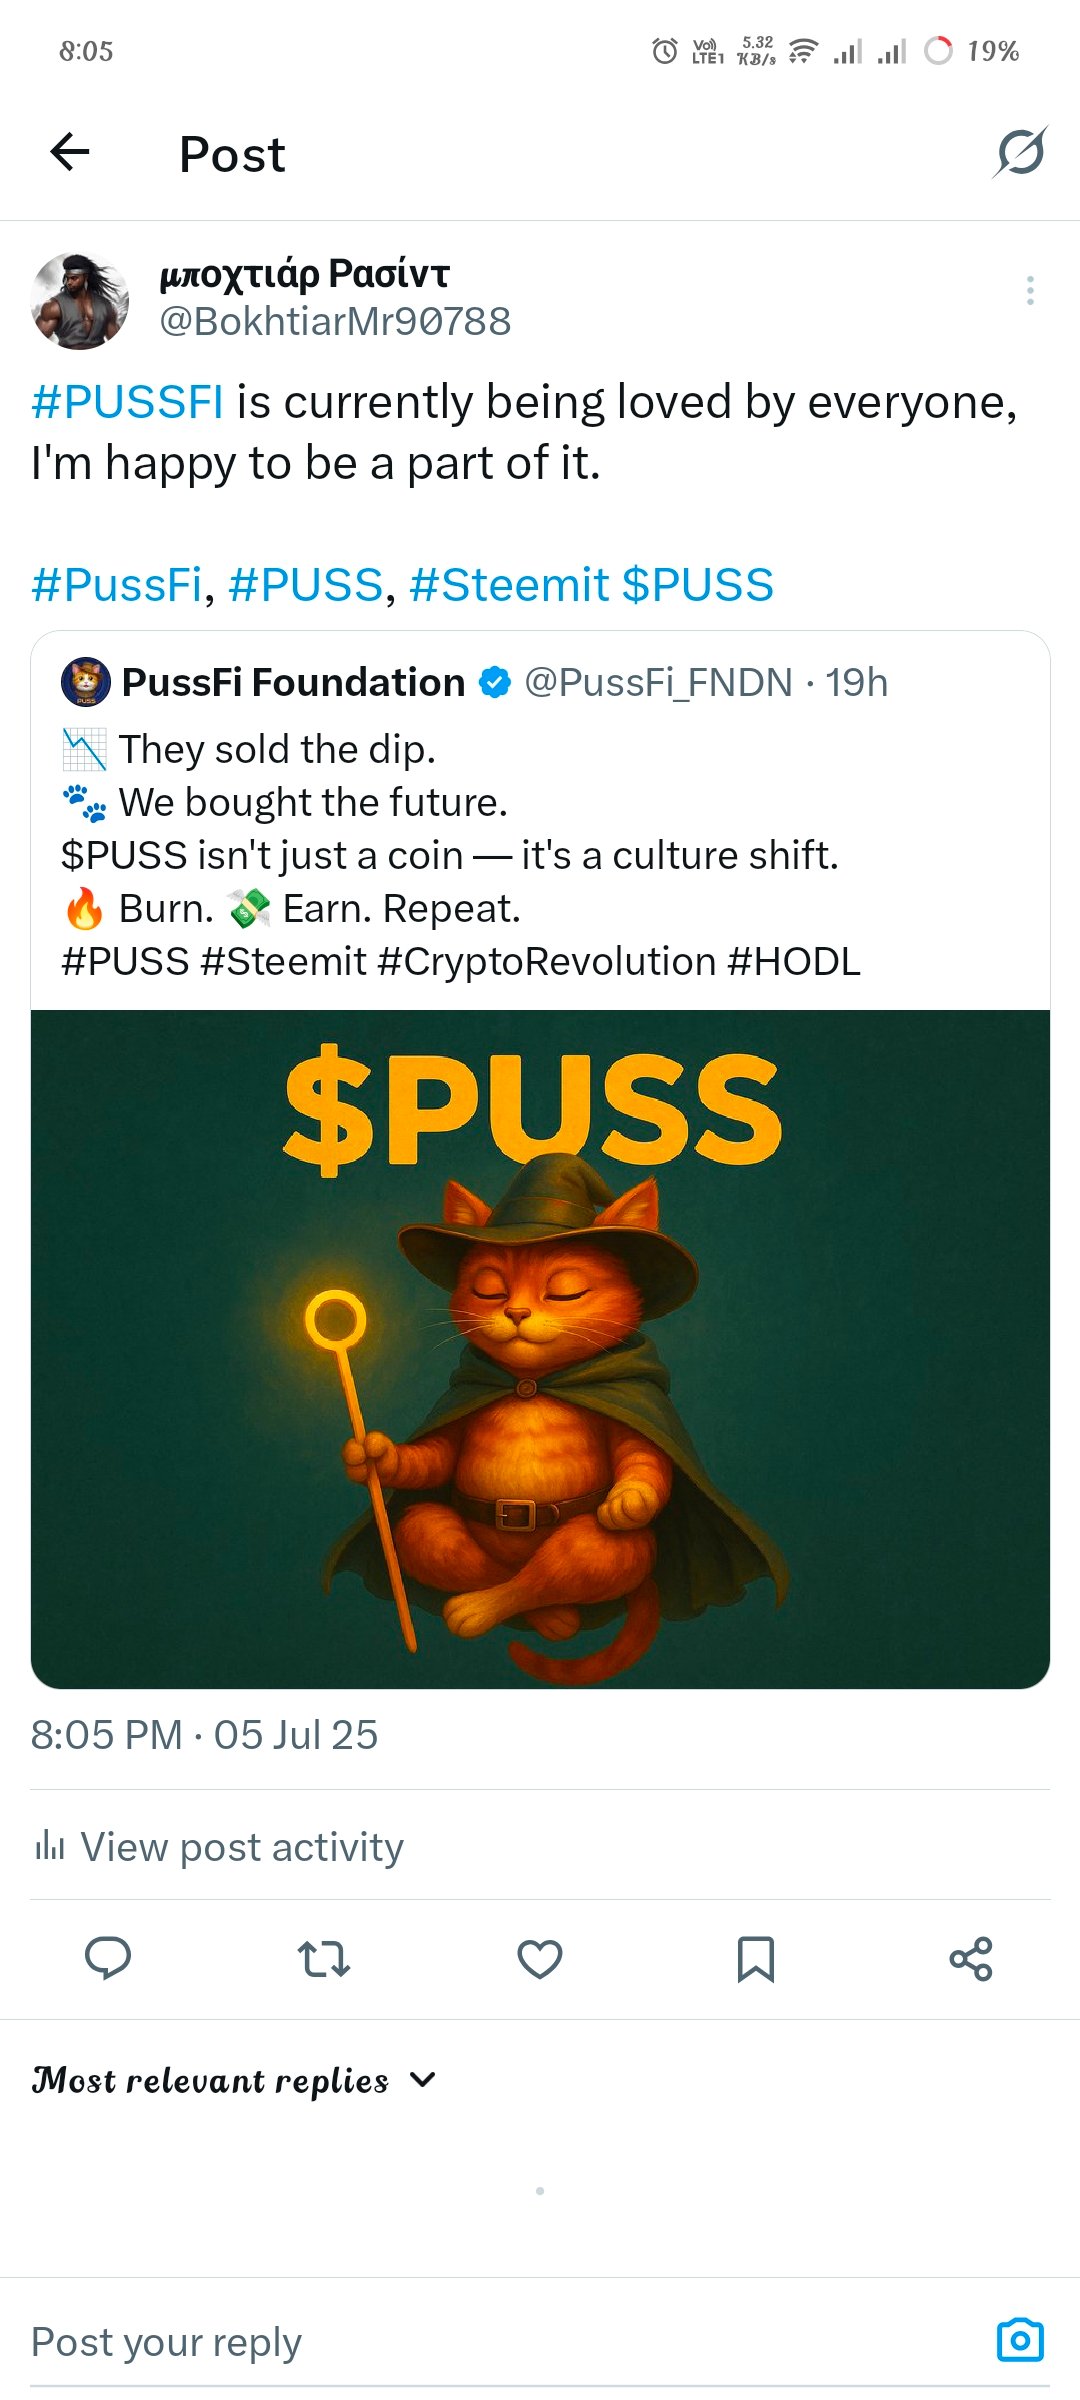This screenshot has height=2400, width=1080.
Task: Open the $PUSS wizard cat image
Action: point(540,1349)
